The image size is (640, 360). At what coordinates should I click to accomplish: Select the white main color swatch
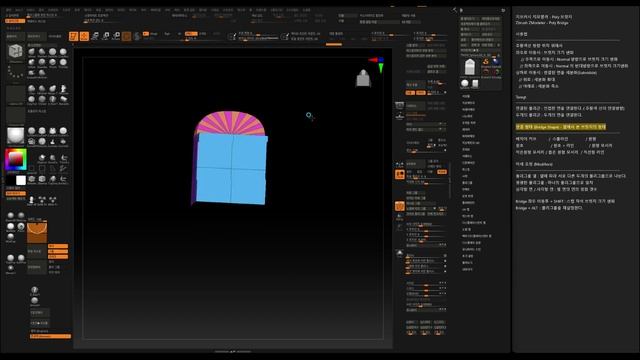point(21,180)
